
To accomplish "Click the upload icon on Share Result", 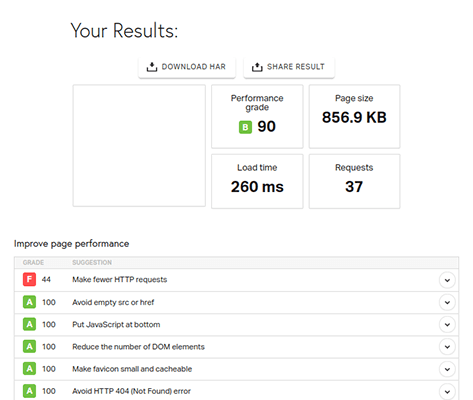I will coord(257,67).
